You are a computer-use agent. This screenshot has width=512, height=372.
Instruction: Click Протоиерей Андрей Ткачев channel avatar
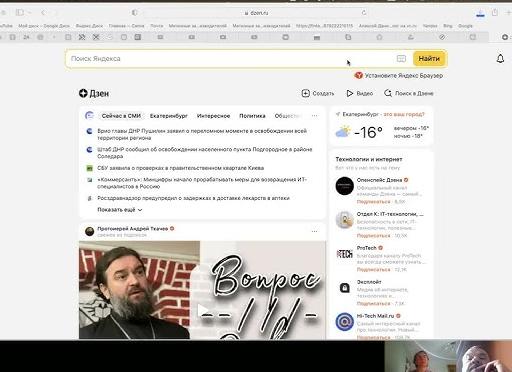[90, 231]
